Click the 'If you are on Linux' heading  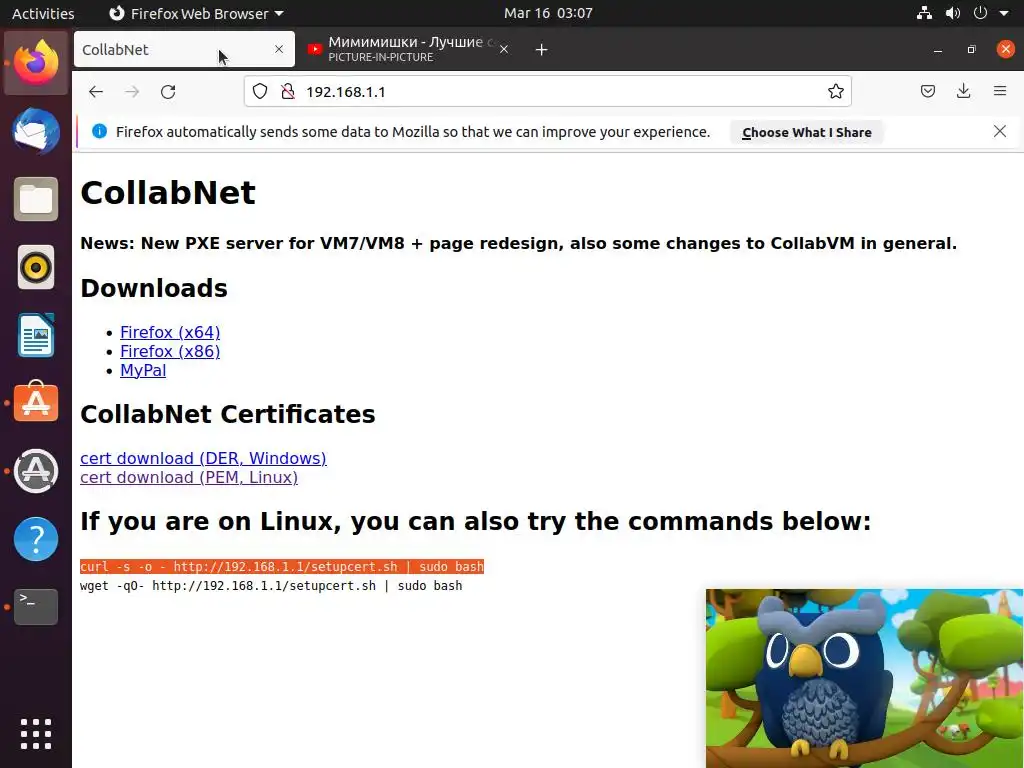click(x=476, y=521)
